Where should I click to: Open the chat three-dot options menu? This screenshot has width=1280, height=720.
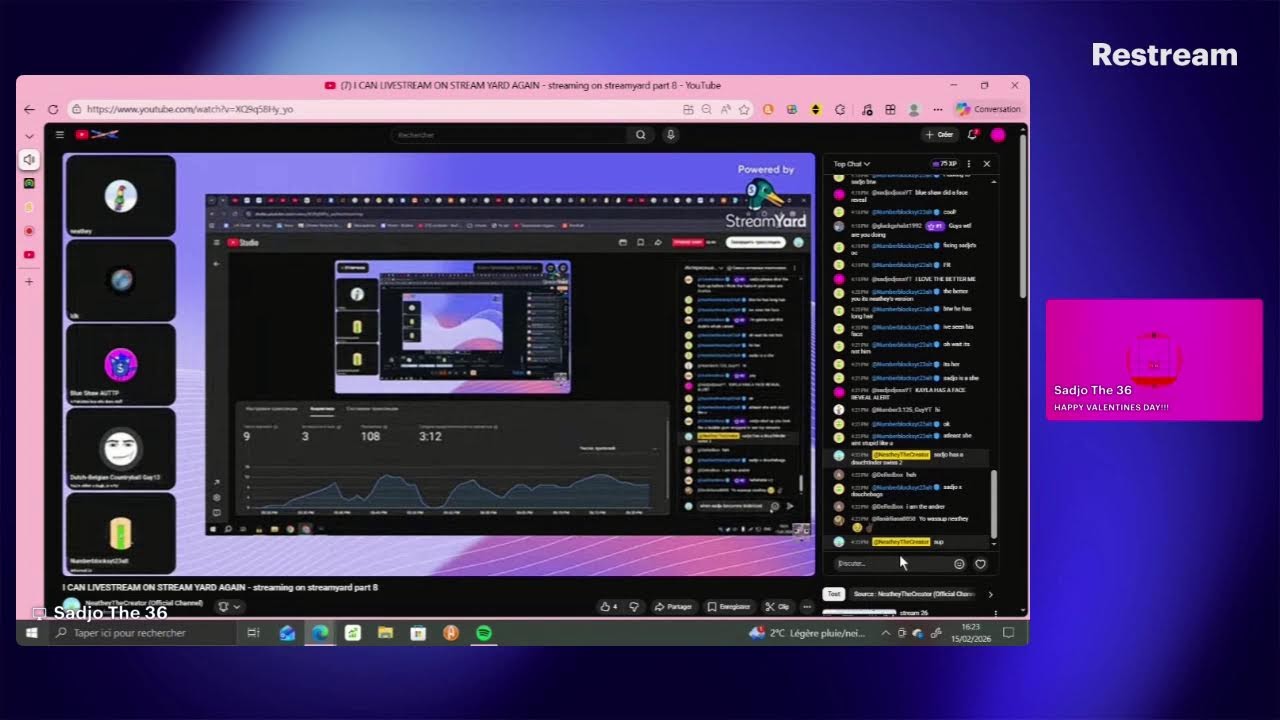(x=969, y=164)
